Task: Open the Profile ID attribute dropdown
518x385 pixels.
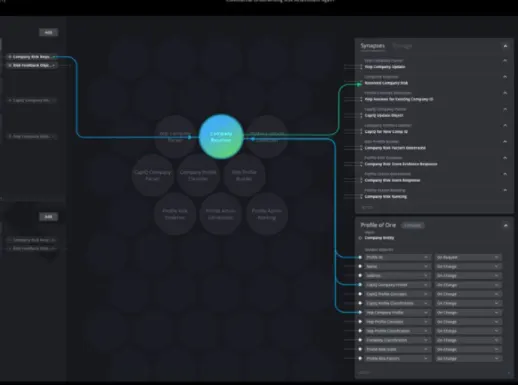Action: pos(397,257)
